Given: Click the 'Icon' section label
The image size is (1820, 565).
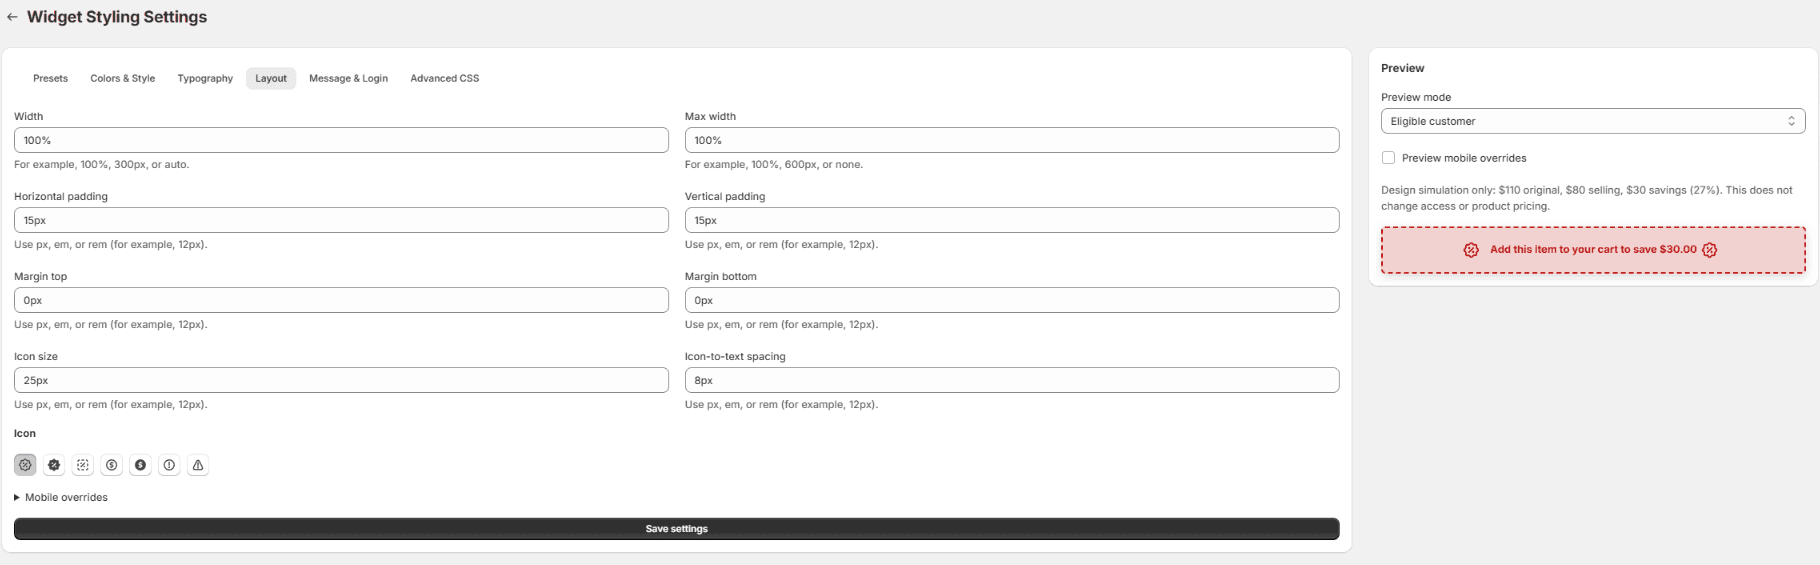Looking at the screenshot, I should pyautogui.click(x=25, y=433).
